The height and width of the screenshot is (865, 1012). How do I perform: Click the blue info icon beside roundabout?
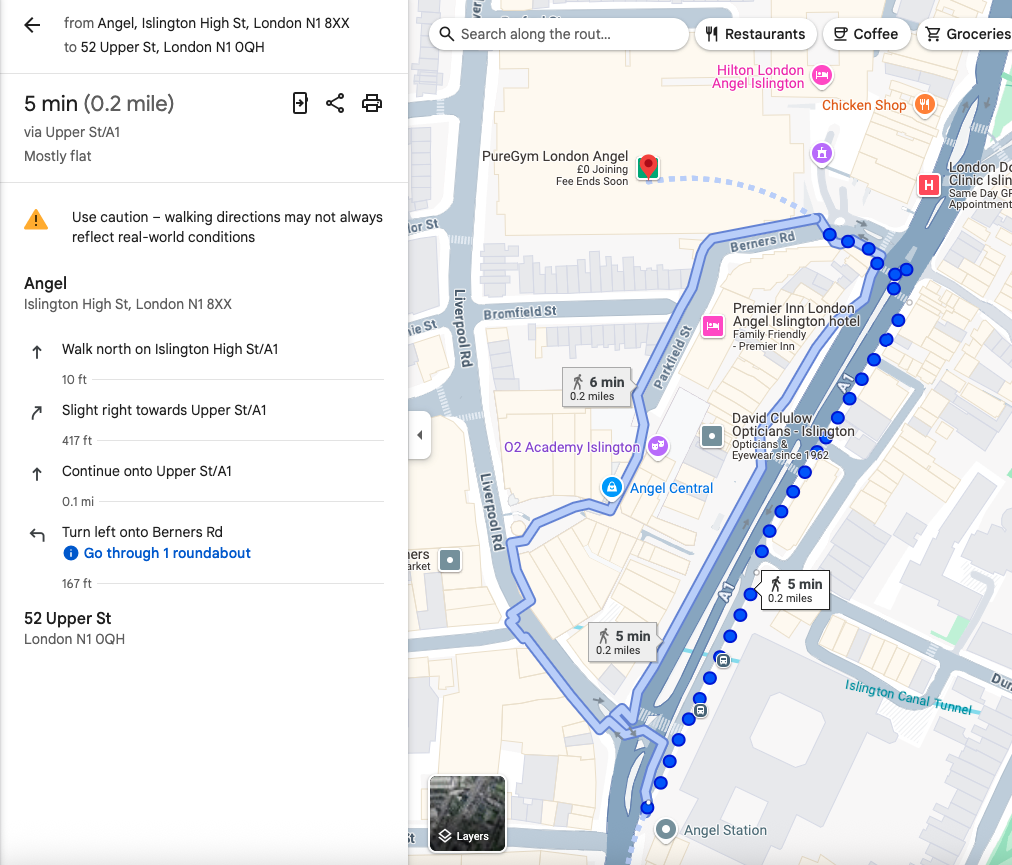pyautogui.click(x=70, y=553)
